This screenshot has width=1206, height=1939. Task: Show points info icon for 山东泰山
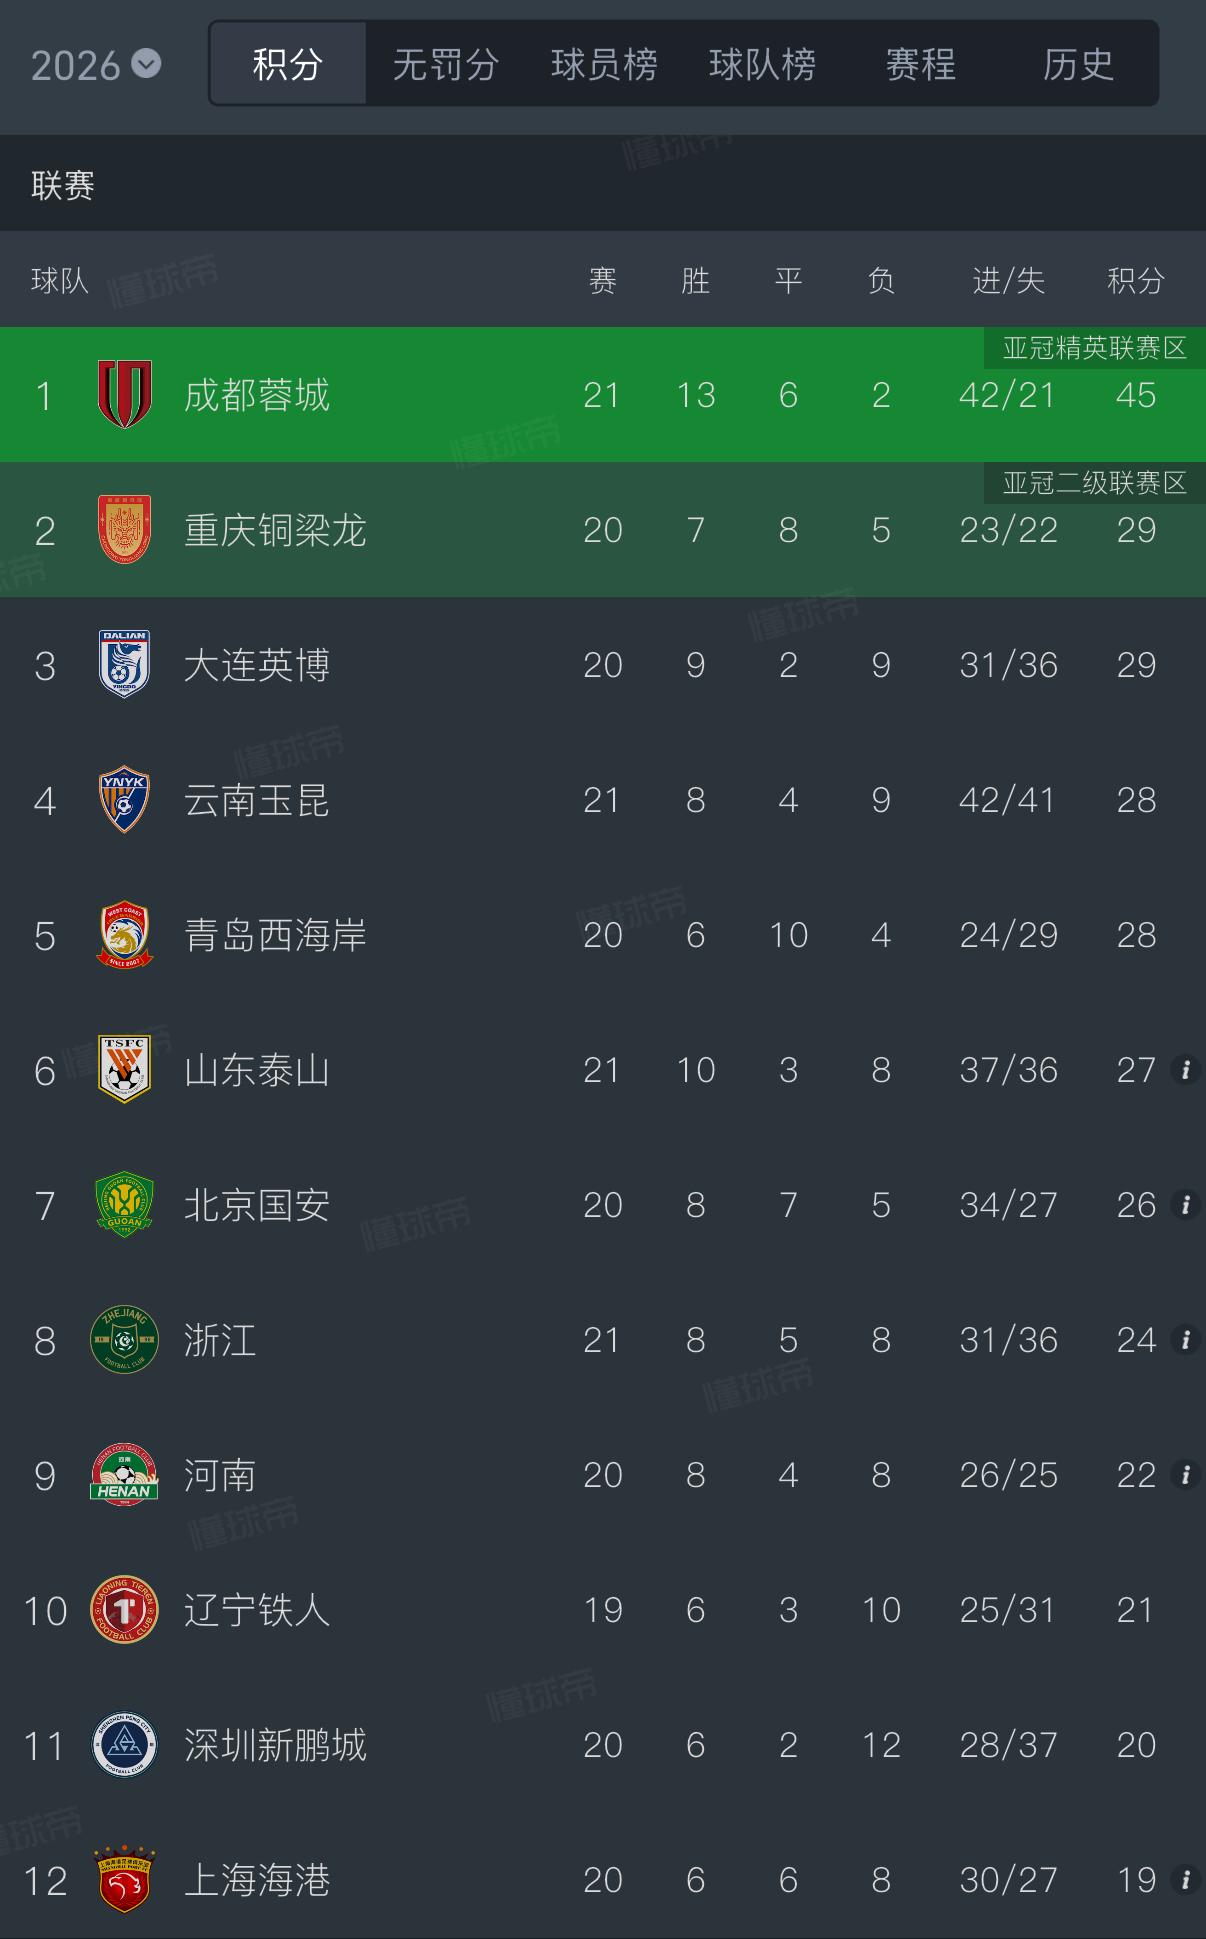[1186, 1070]
